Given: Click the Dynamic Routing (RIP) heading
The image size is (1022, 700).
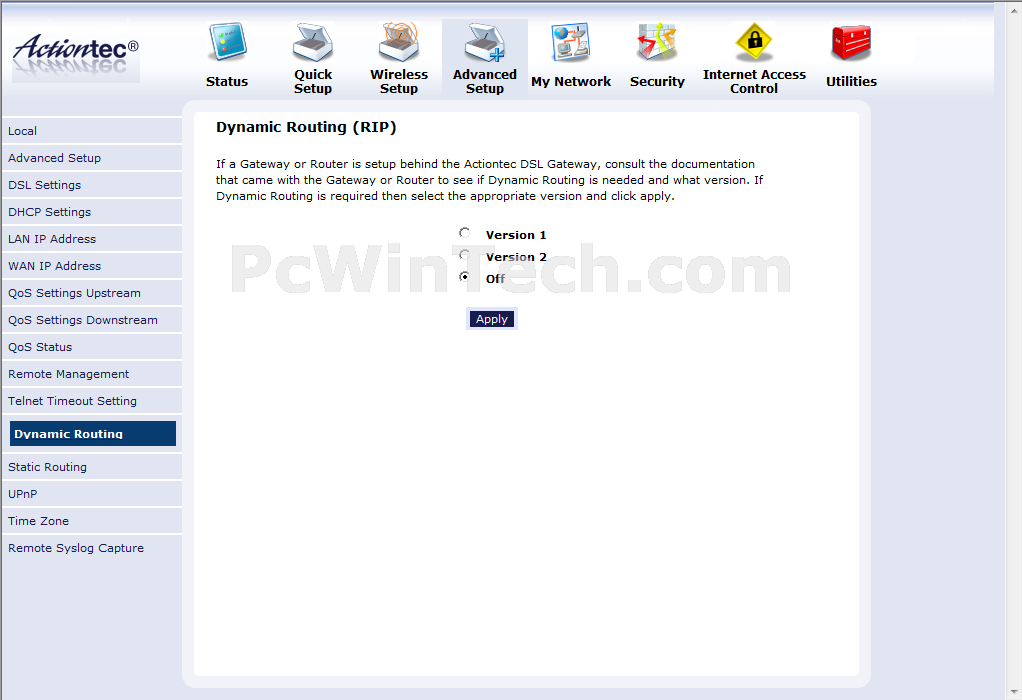Looking at the screenshot, I should coord(306,127).
